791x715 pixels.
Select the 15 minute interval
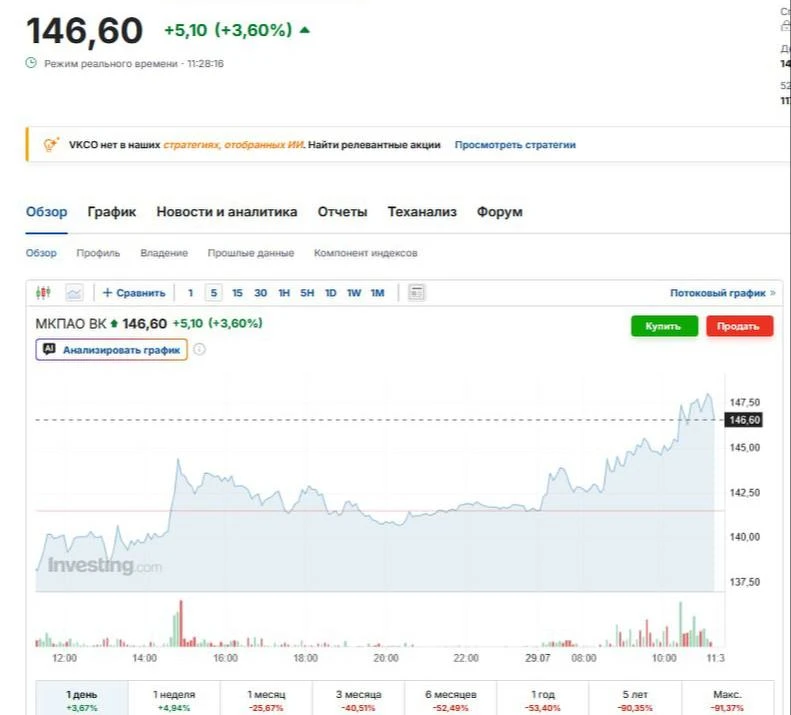(x=237, y=293)
